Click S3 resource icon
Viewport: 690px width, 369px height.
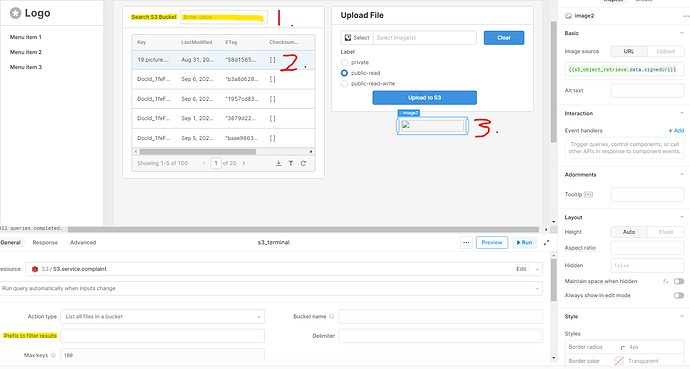click(x=35, y=269)
